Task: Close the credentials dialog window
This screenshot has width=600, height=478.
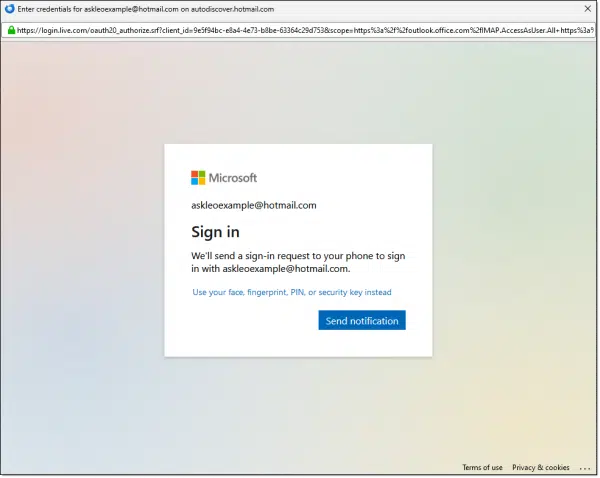Action: (x=588, y=8)
